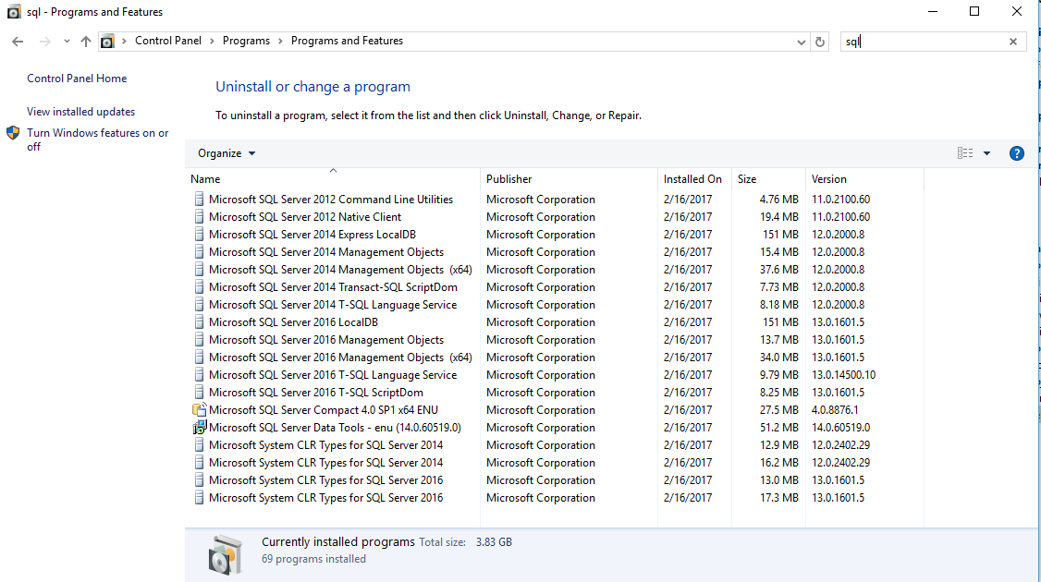Open the view options dropdown arrow
1041x582 pixels.
tap(987, 153)
